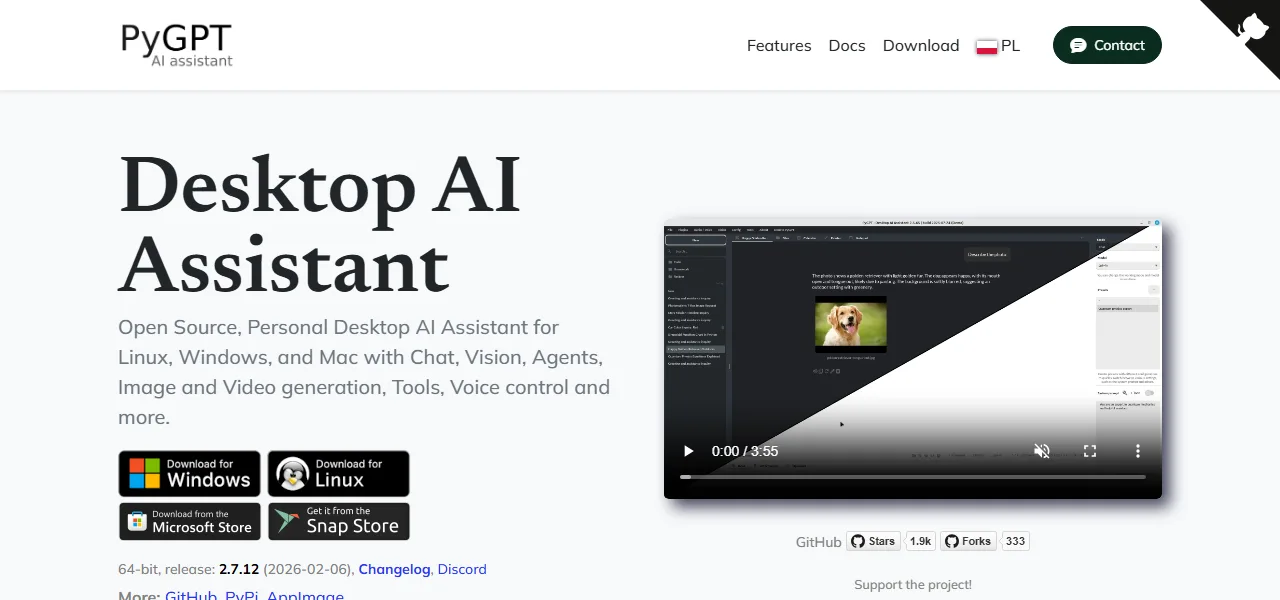Click the video progress bar
Screen dimensions: 1280x600
tap(913, 477)
